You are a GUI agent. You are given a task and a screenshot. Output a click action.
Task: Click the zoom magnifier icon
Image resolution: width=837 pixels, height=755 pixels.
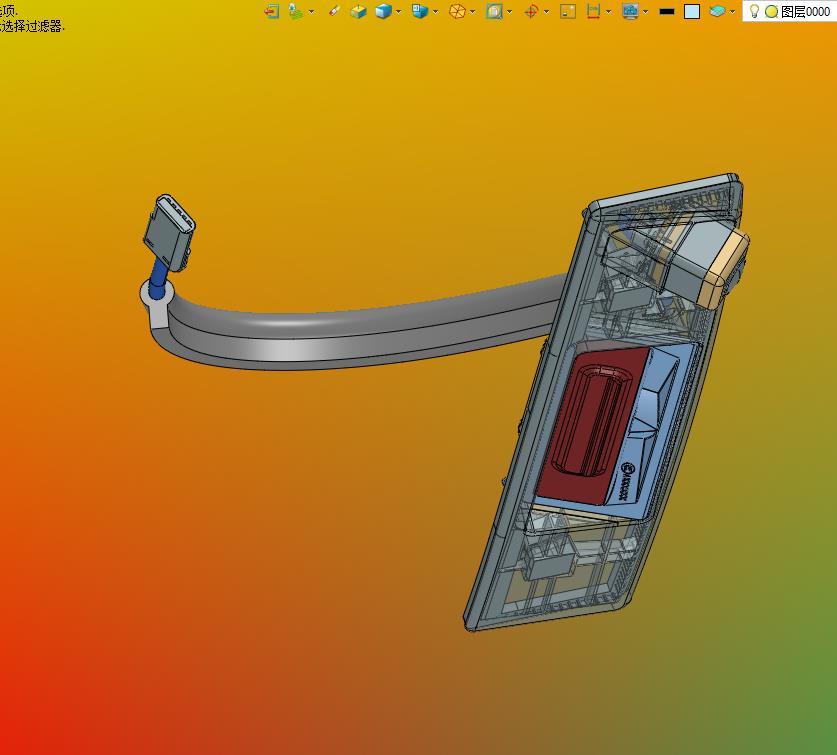[494, 11]
